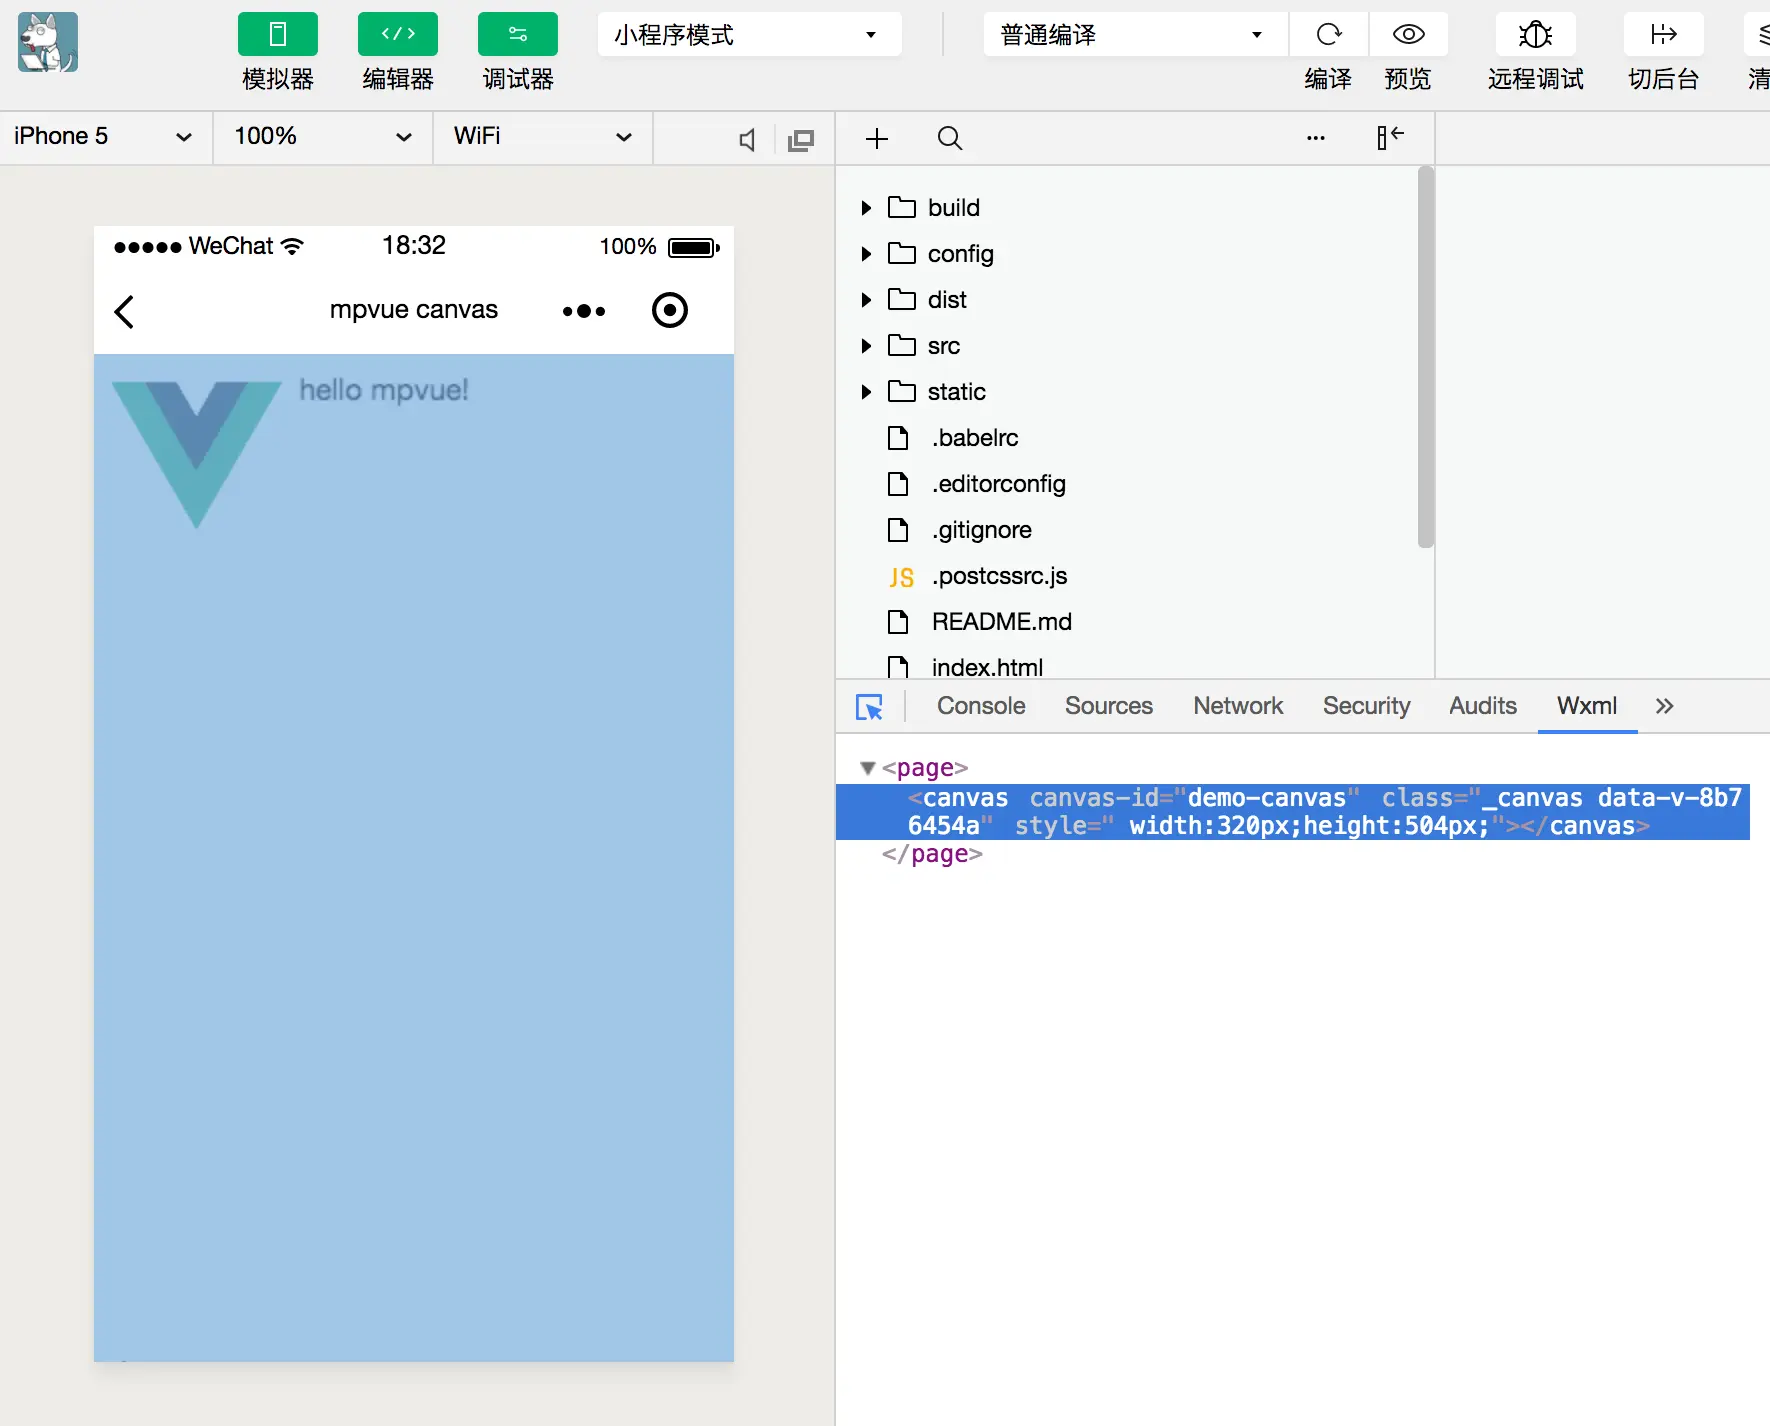Detach the simulator into separate window
The height and width of the screenshot is (1426, 1770).
tap(801, 140)
